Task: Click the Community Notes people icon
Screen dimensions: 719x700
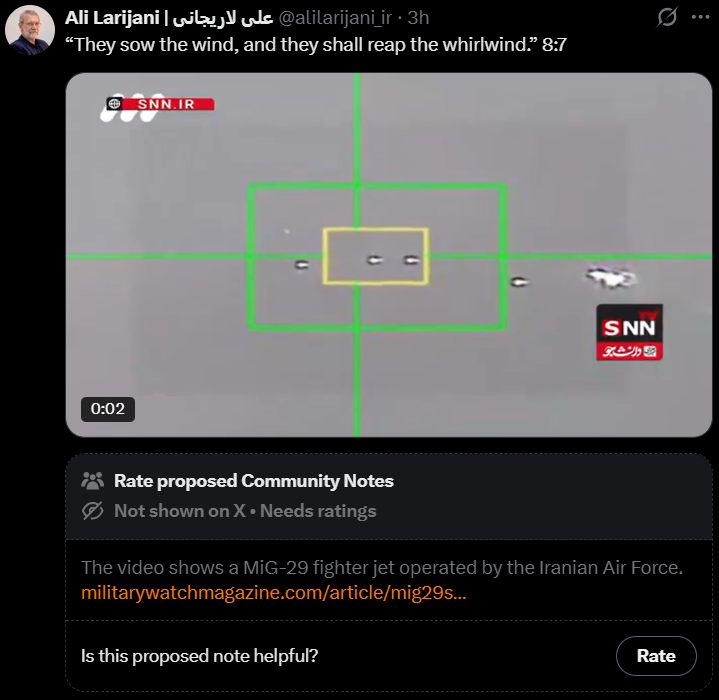Action: (x=93, y=481)
